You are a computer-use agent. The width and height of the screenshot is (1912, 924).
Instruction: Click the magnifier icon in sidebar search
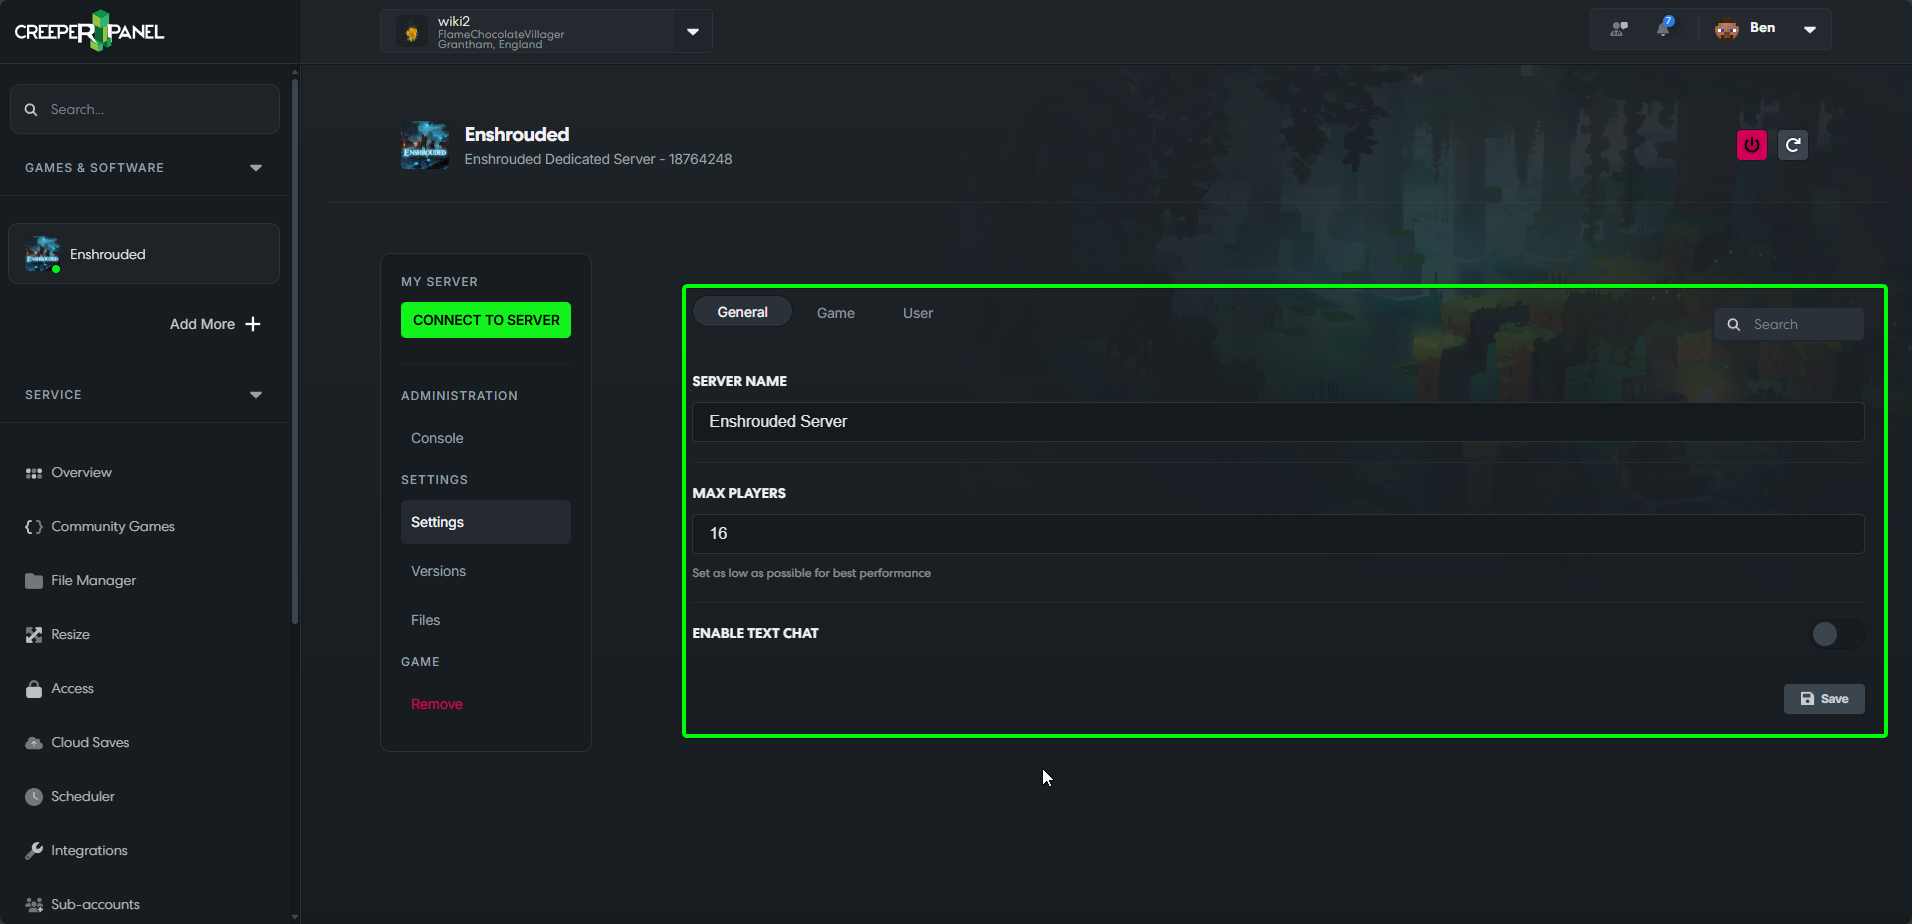click(x=31, y=110)
